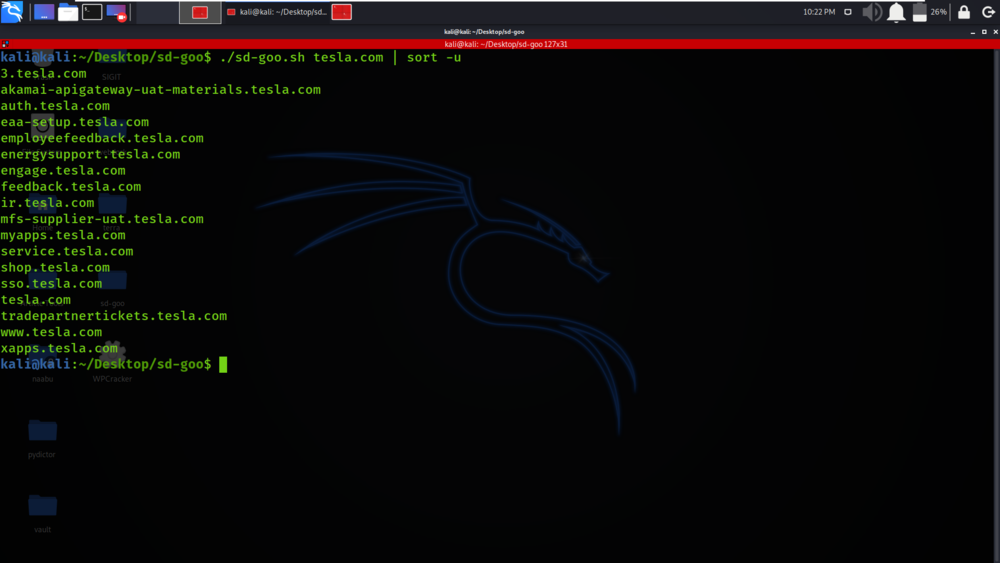This screenshot has width=1000, height=563.
Task: Open the clock showing 10:22 PM
Action: [x=819, y=12]
